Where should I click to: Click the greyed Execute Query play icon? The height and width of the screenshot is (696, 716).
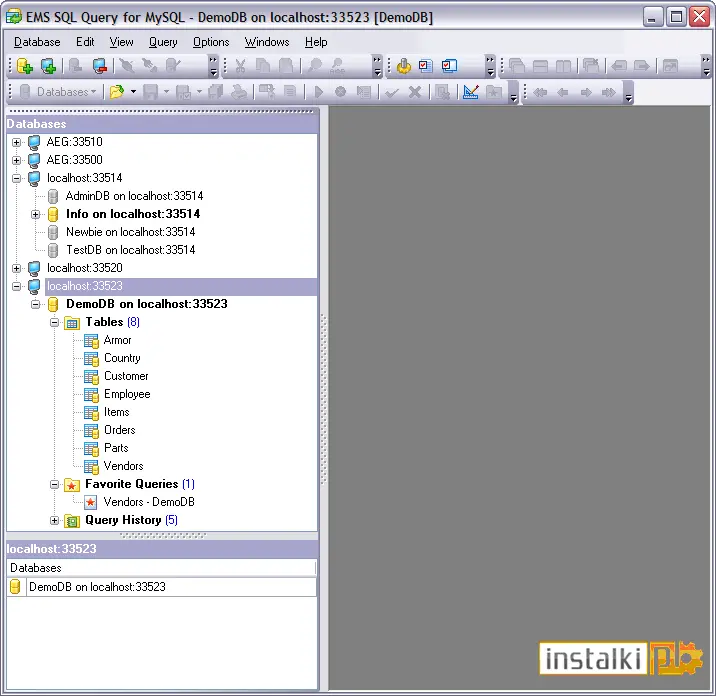[x=319, y=92]
